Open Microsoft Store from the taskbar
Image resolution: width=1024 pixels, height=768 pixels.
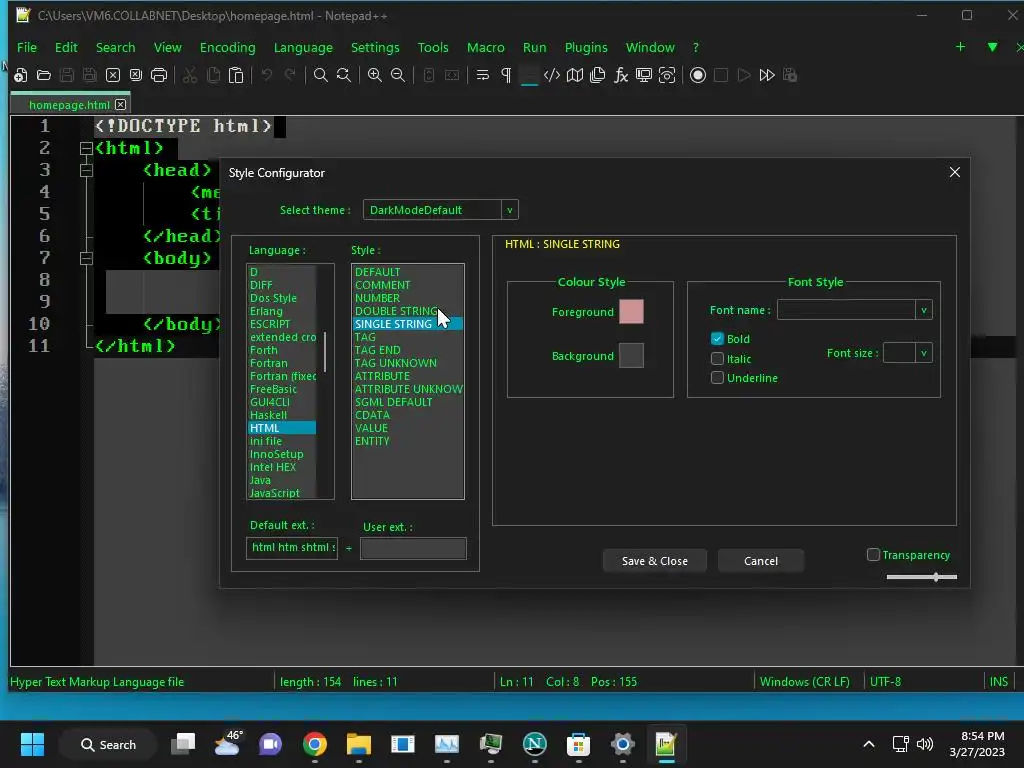578,744
